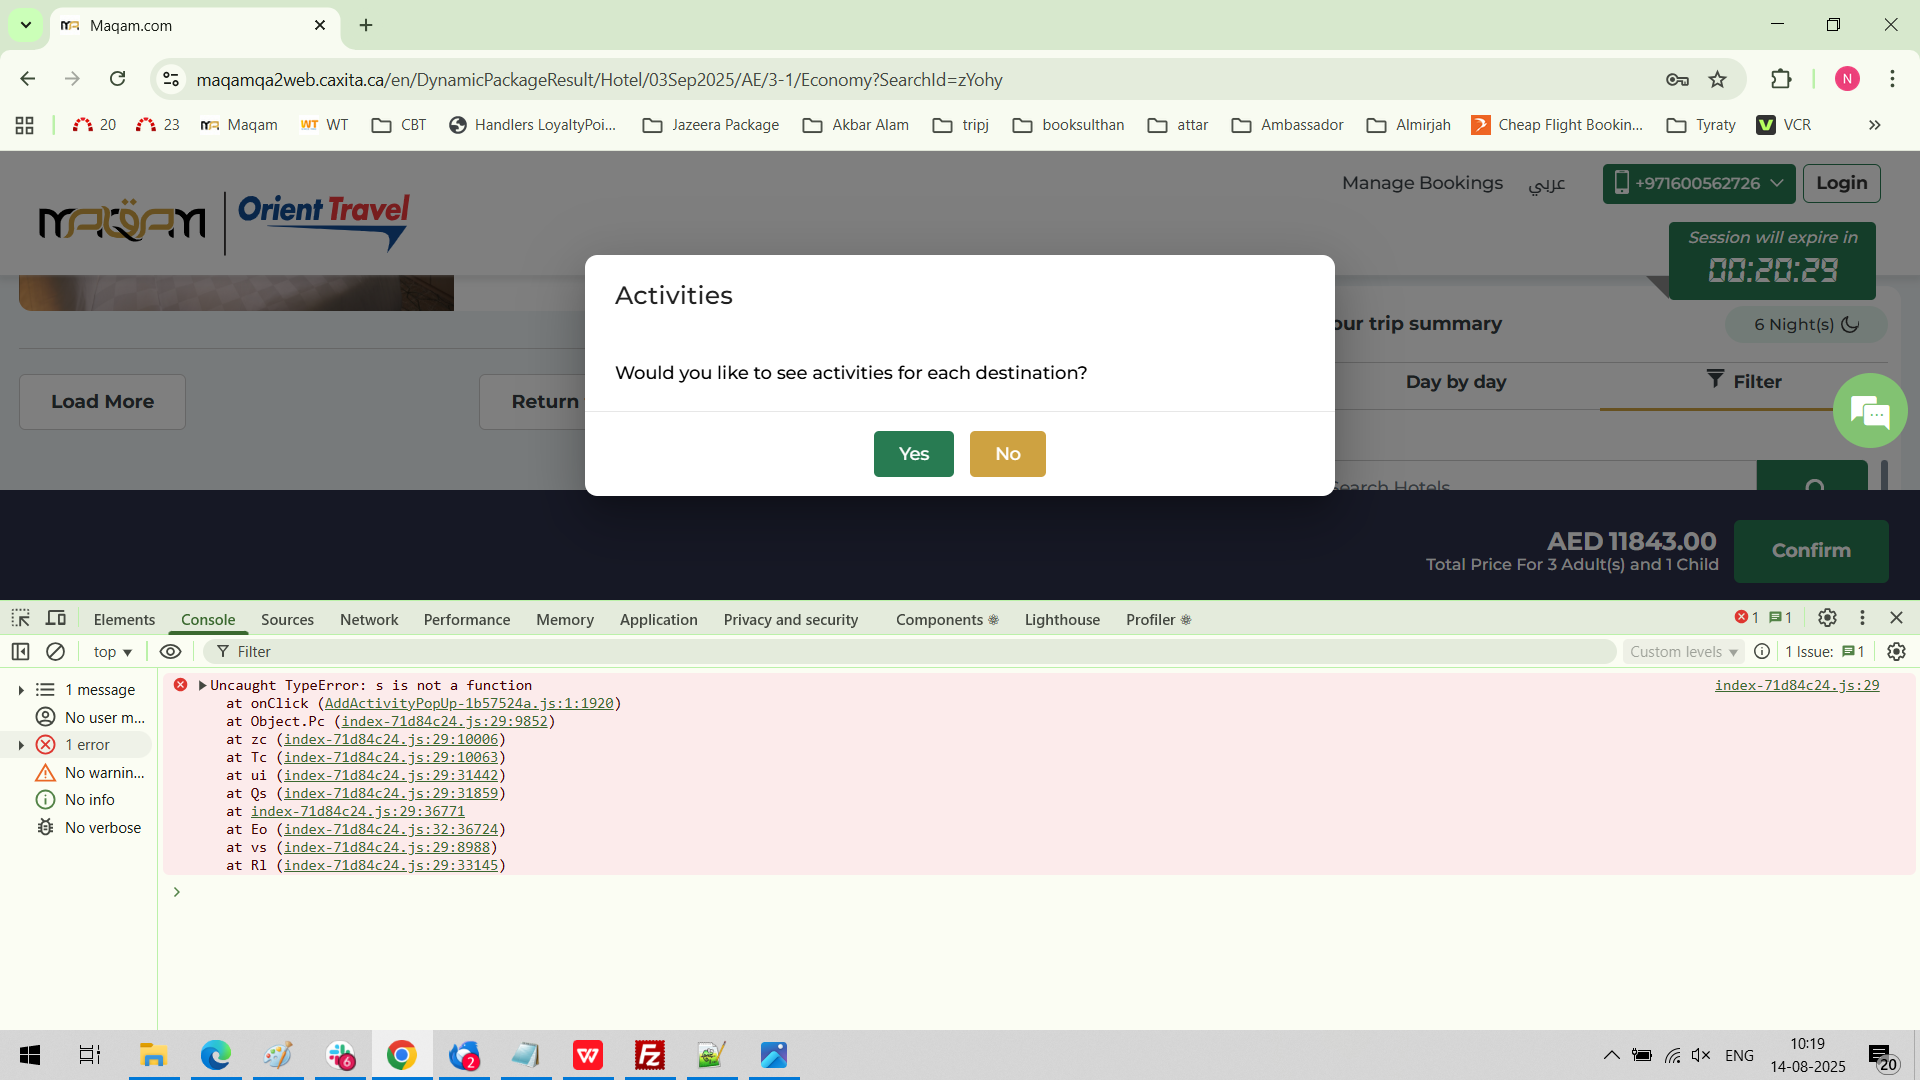Viewport: 1920px width, 1080px height.
Task: Click the inspect element picker icon
Action: [x=21, y=618]
